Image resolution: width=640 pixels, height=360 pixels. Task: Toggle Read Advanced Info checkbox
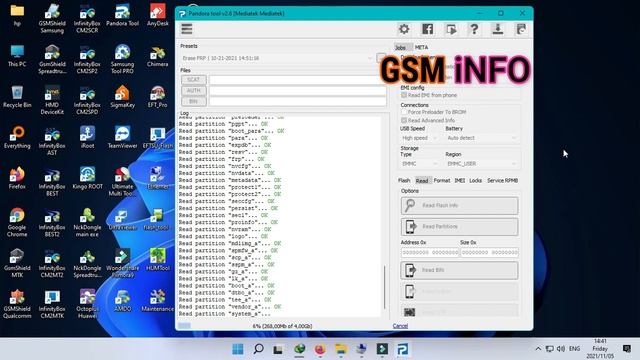(x=404, y=120)
